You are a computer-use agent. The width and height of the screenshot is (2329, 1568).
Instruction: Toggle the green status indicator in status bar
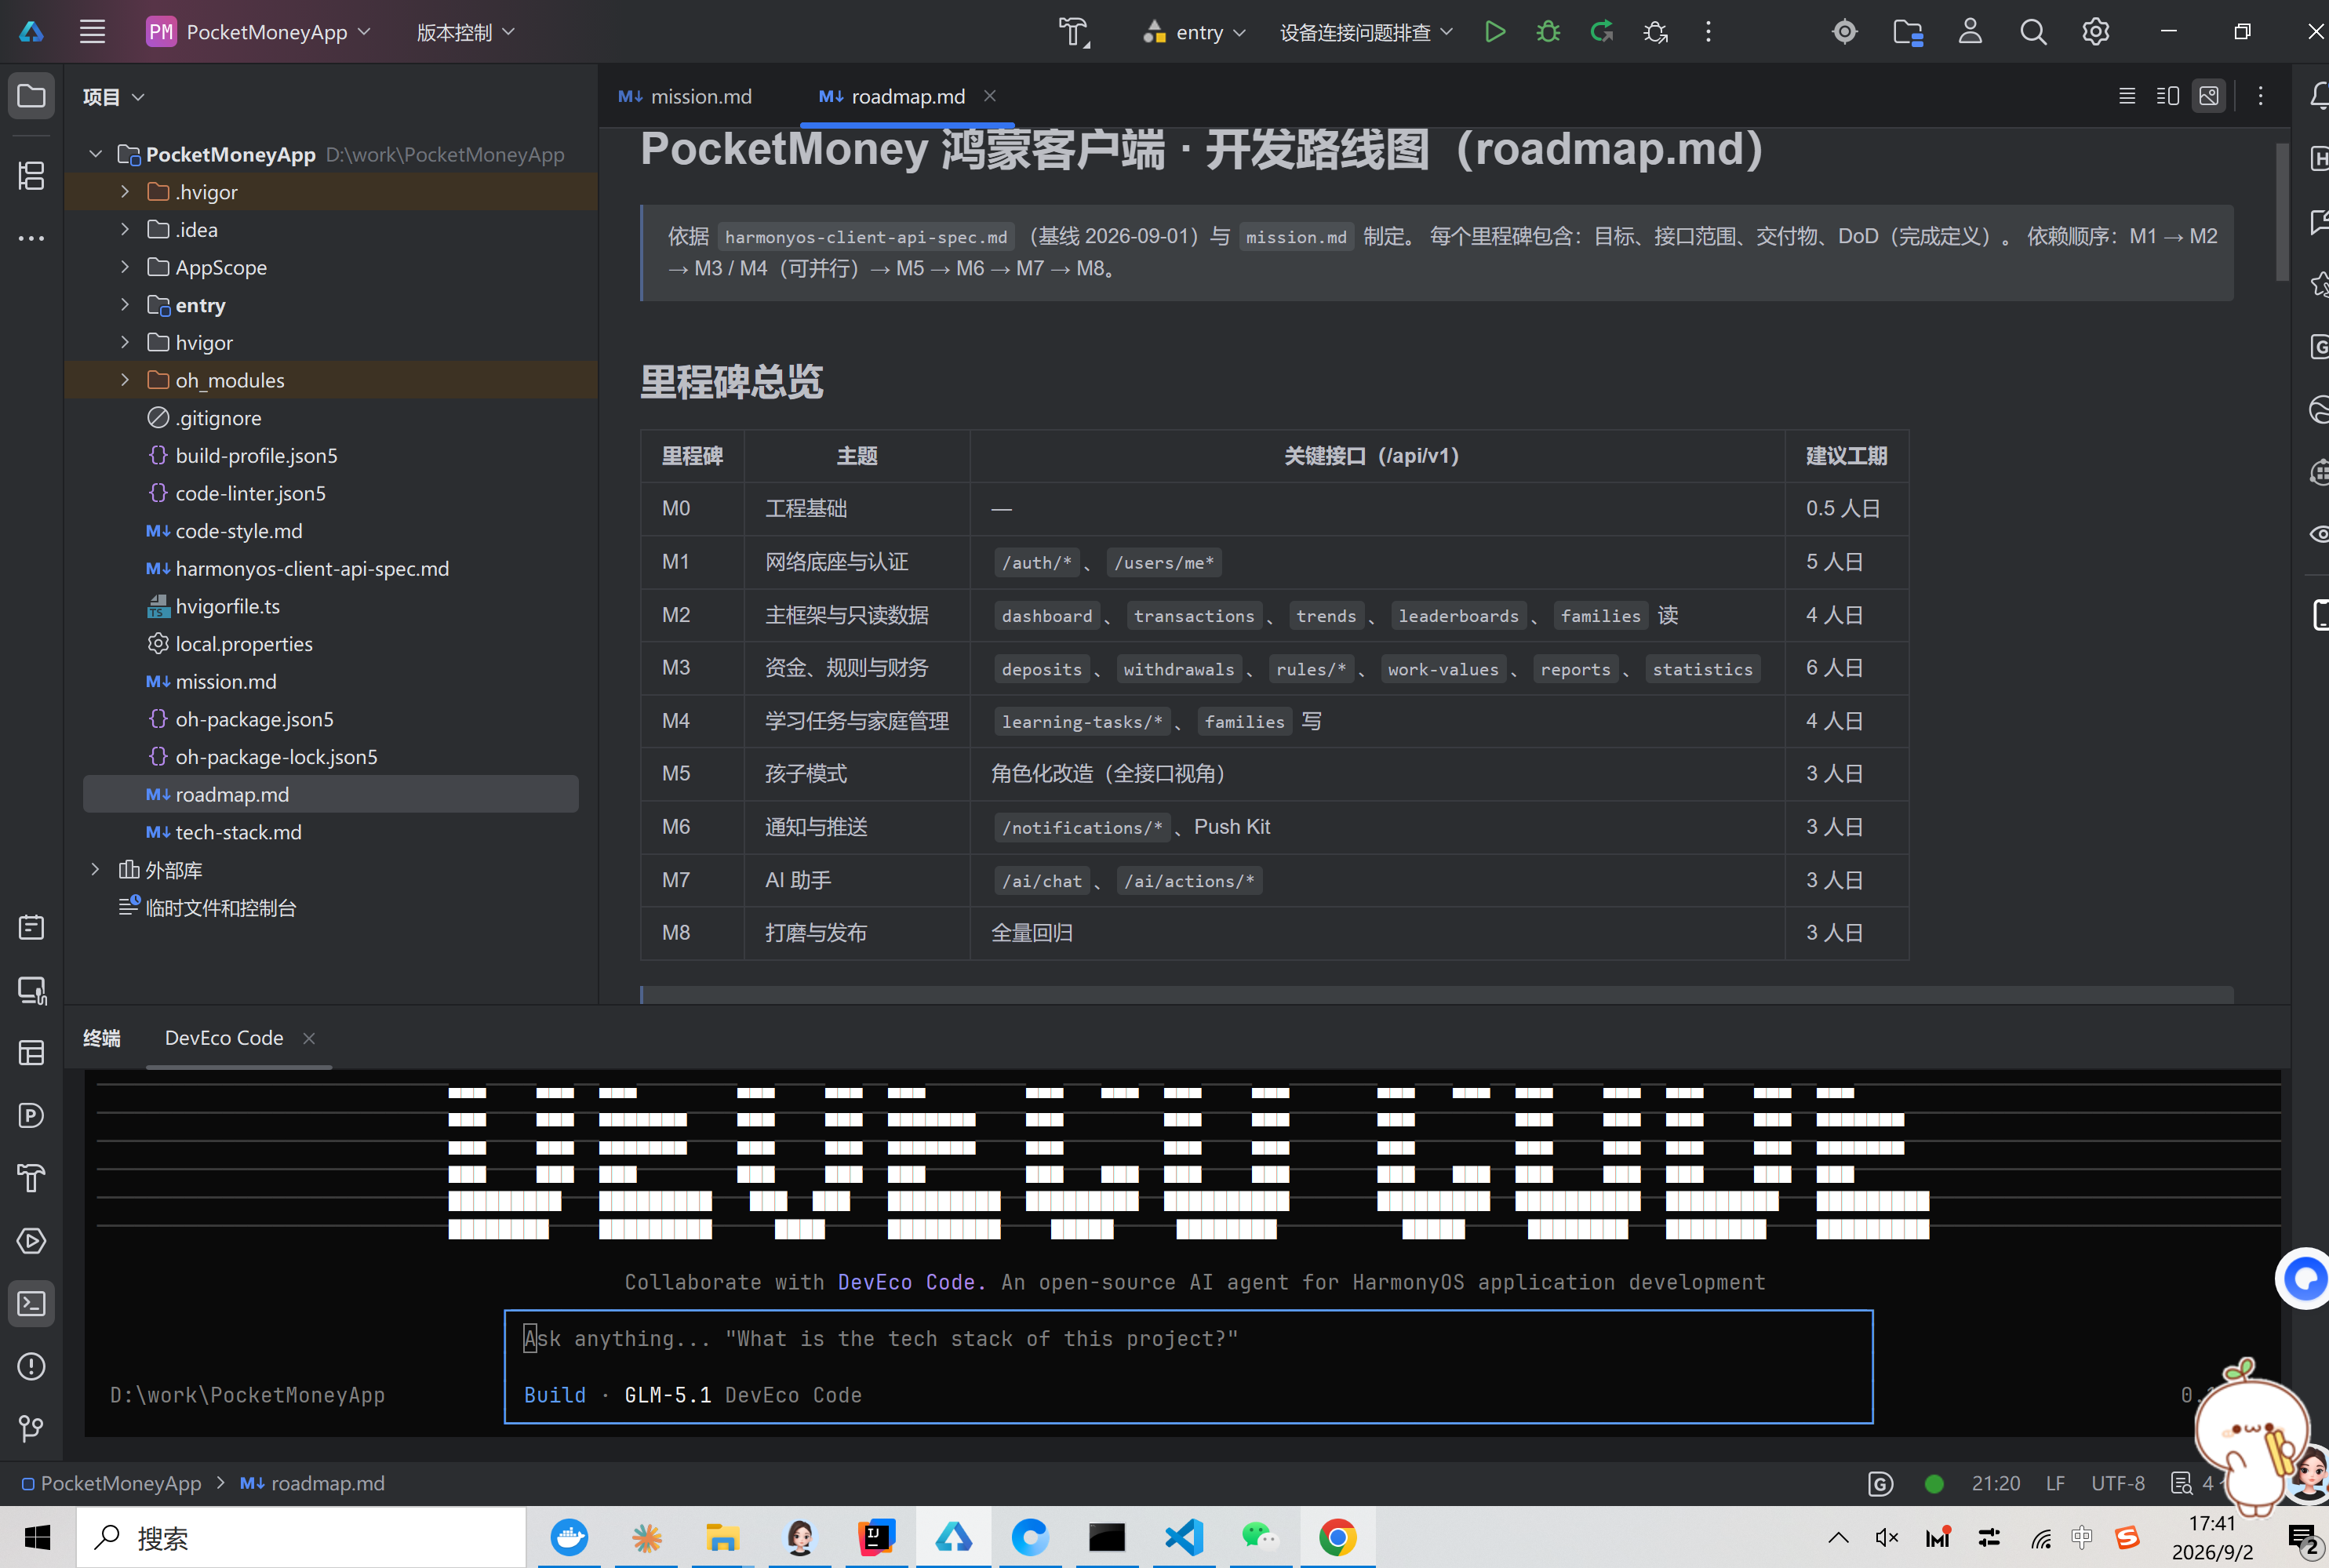(x=1934, y=1484)
